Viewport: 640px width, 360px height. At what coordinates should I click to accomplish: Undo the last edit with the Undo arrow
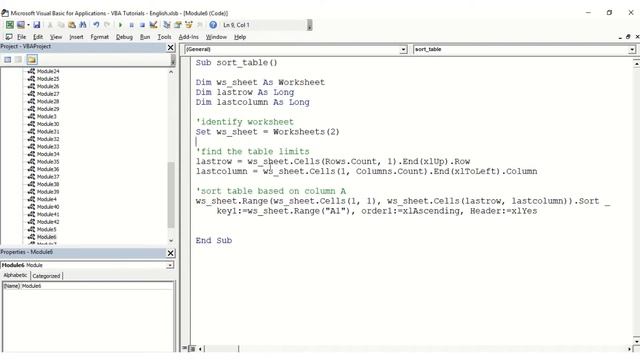point(96,25)
